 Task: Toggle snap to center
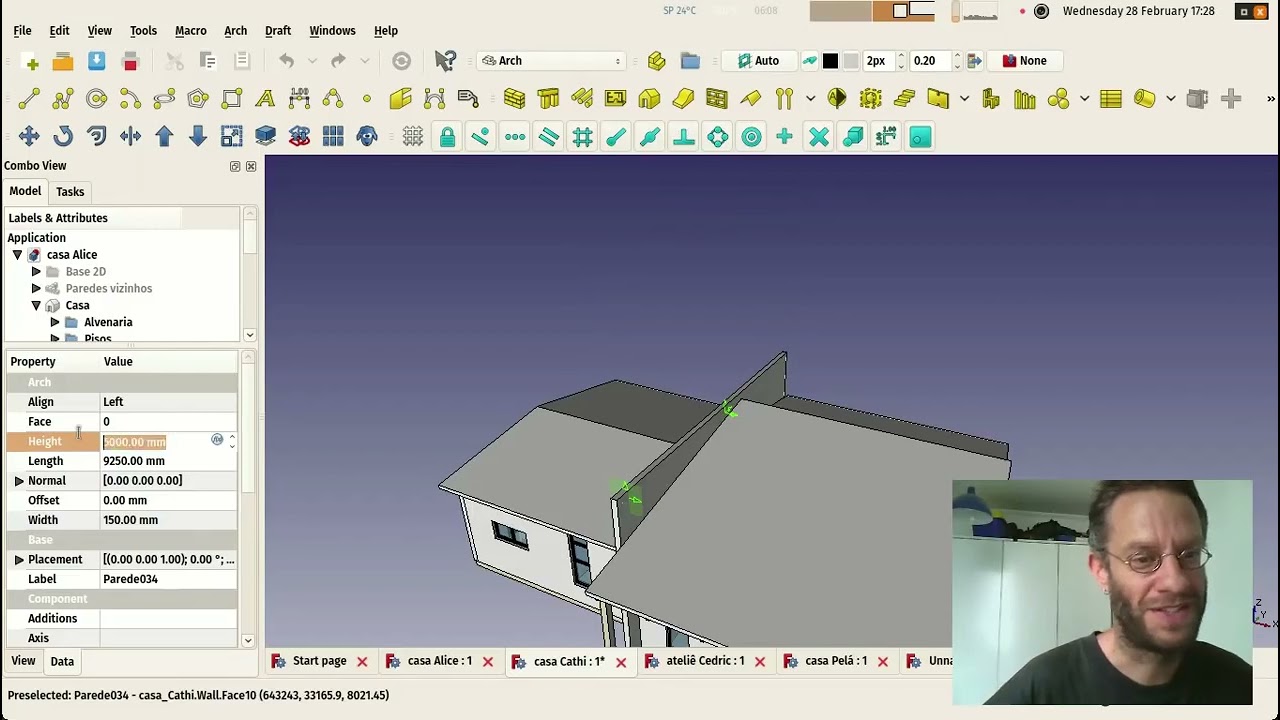(x=751, y=136)
